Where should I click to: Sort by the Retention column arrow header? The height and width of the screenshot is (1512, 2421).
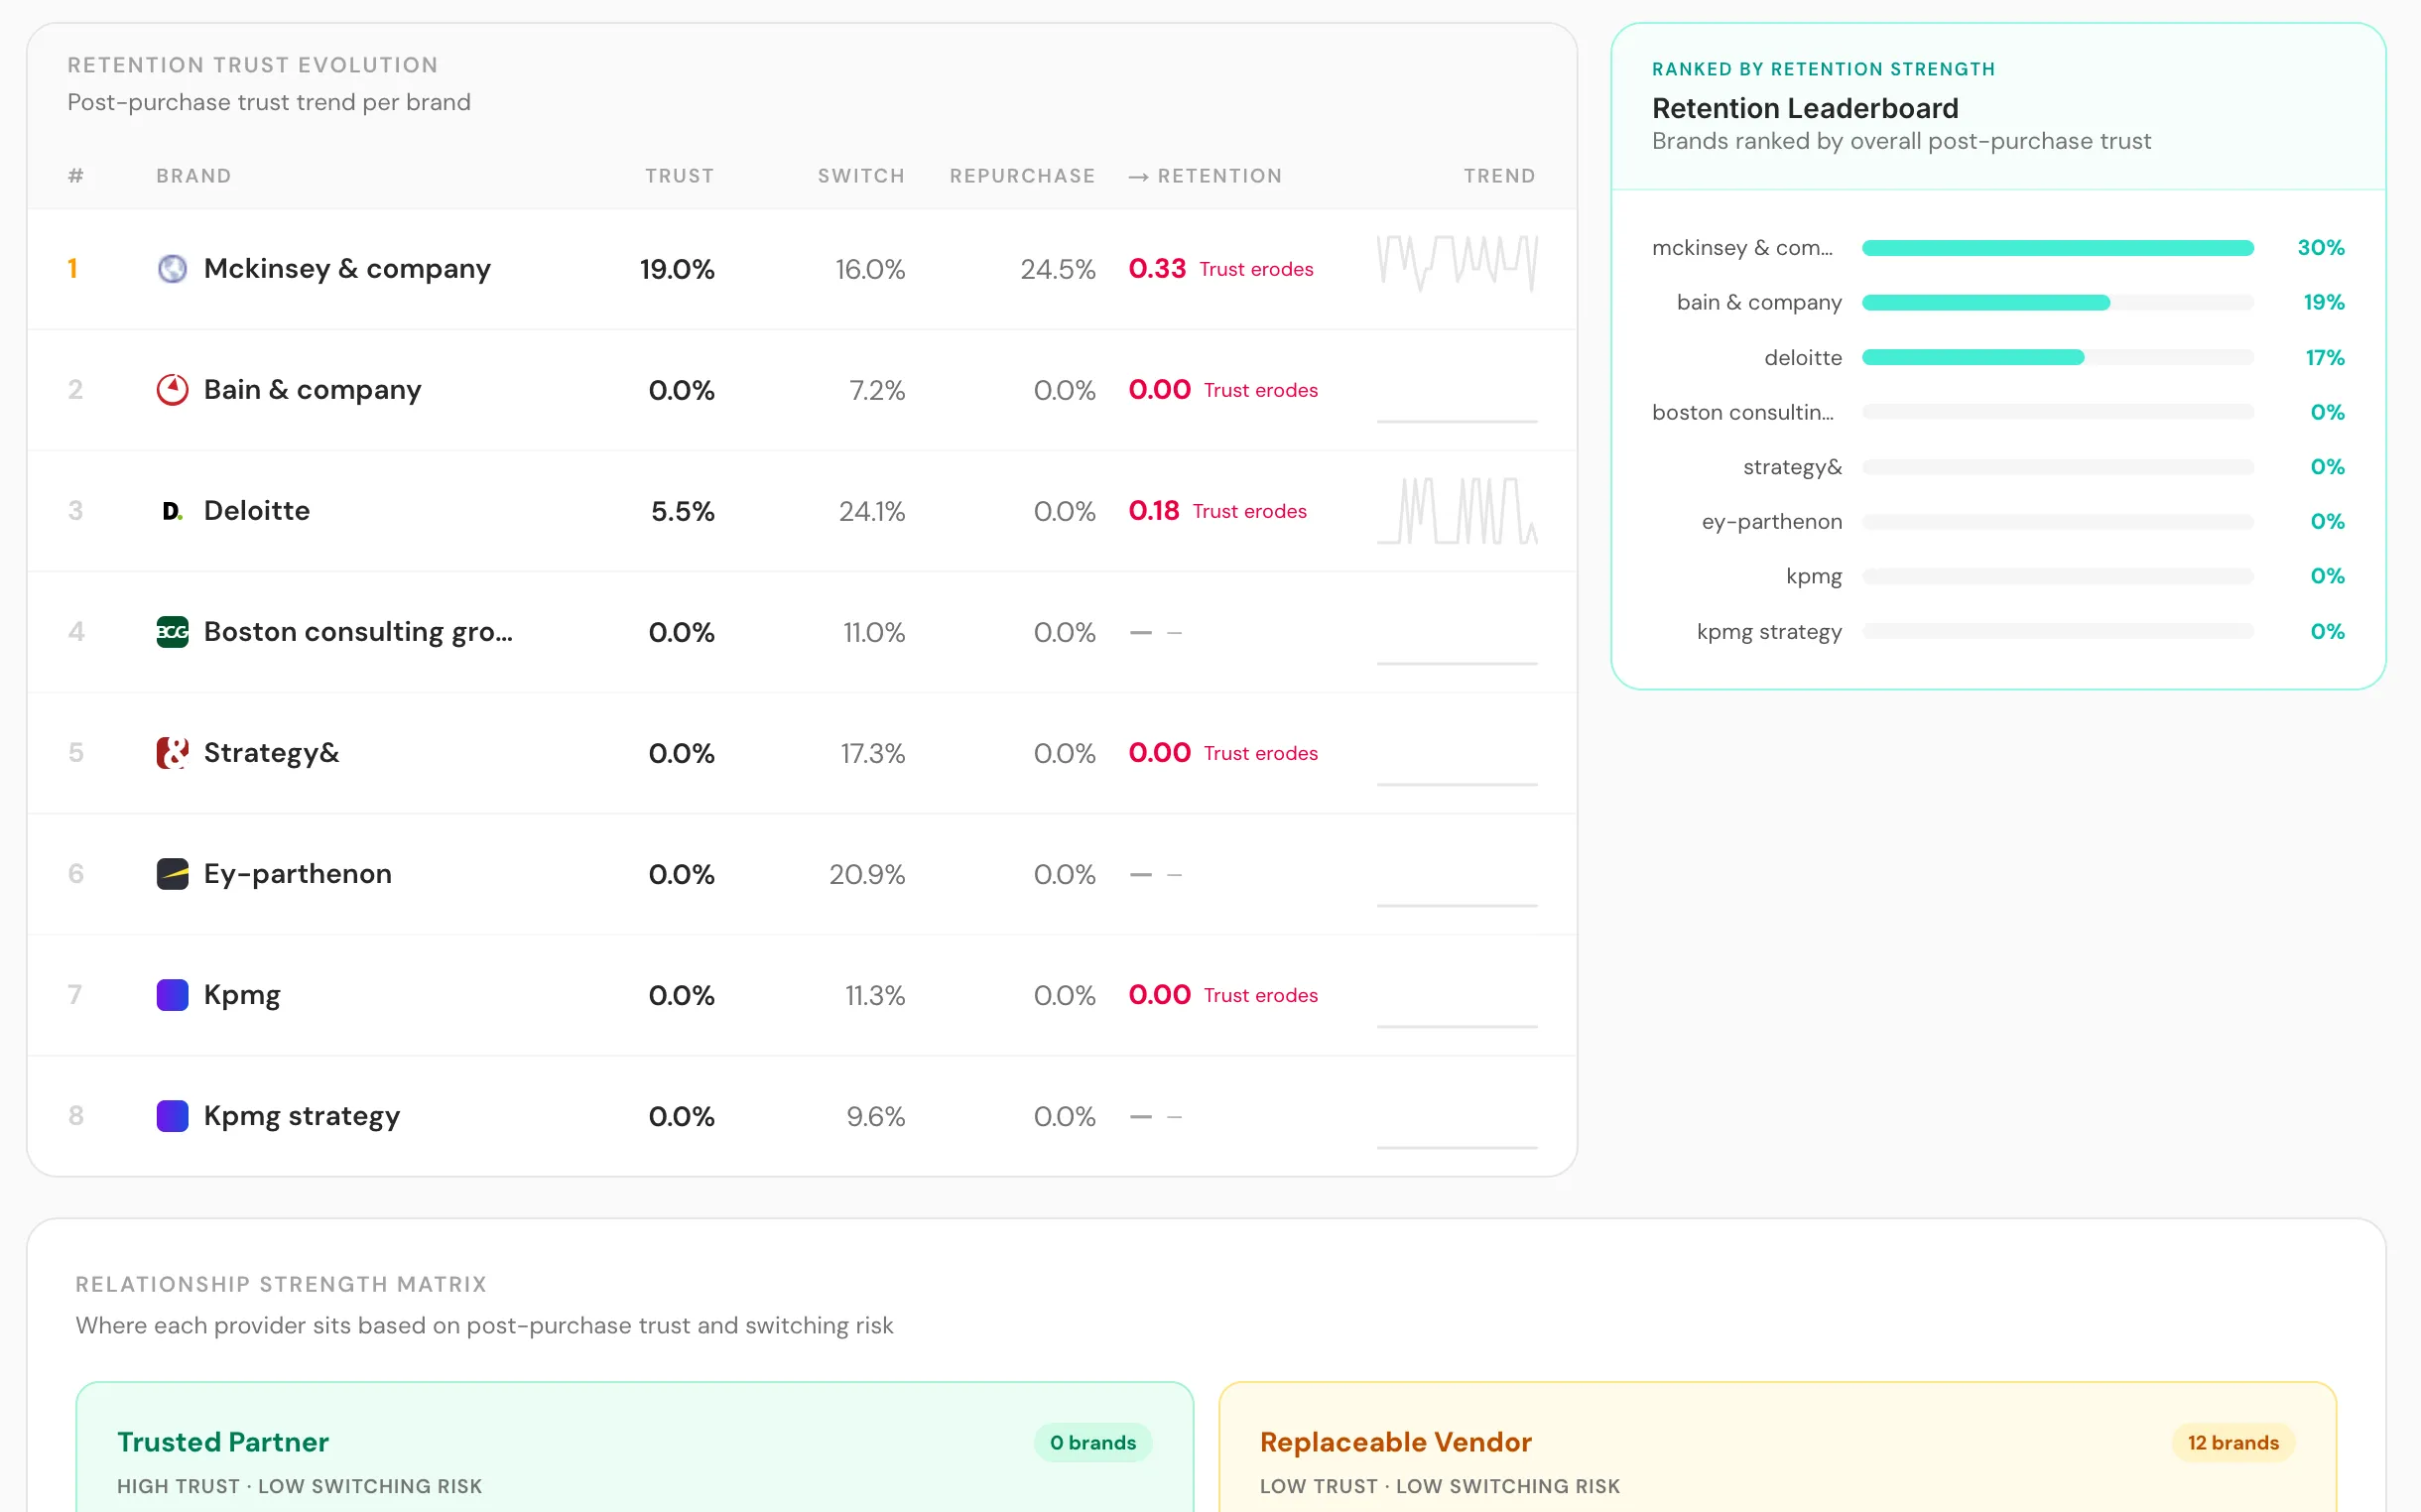point(1205,176)
